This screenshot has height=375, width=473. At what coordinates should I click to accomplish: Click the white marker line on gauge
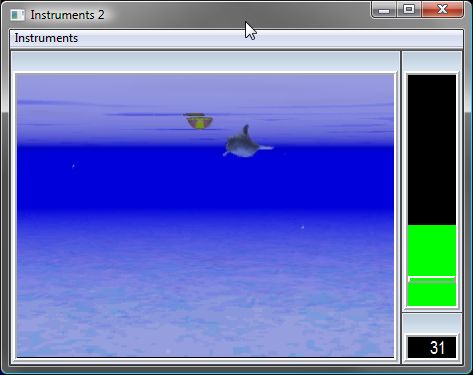[432, 279]
